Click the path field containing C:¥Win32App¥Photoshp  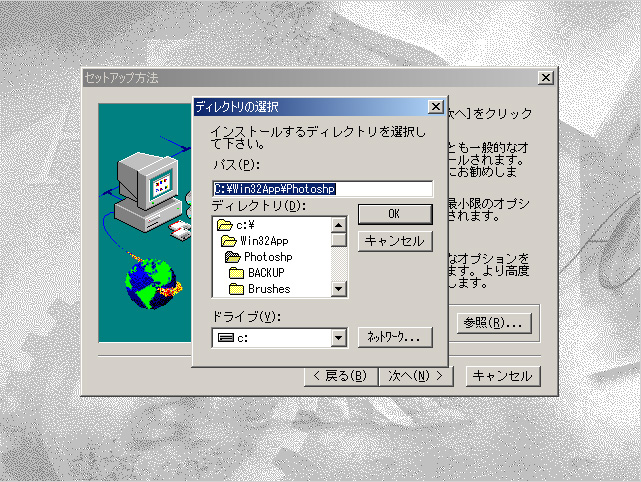click(323, 189)
